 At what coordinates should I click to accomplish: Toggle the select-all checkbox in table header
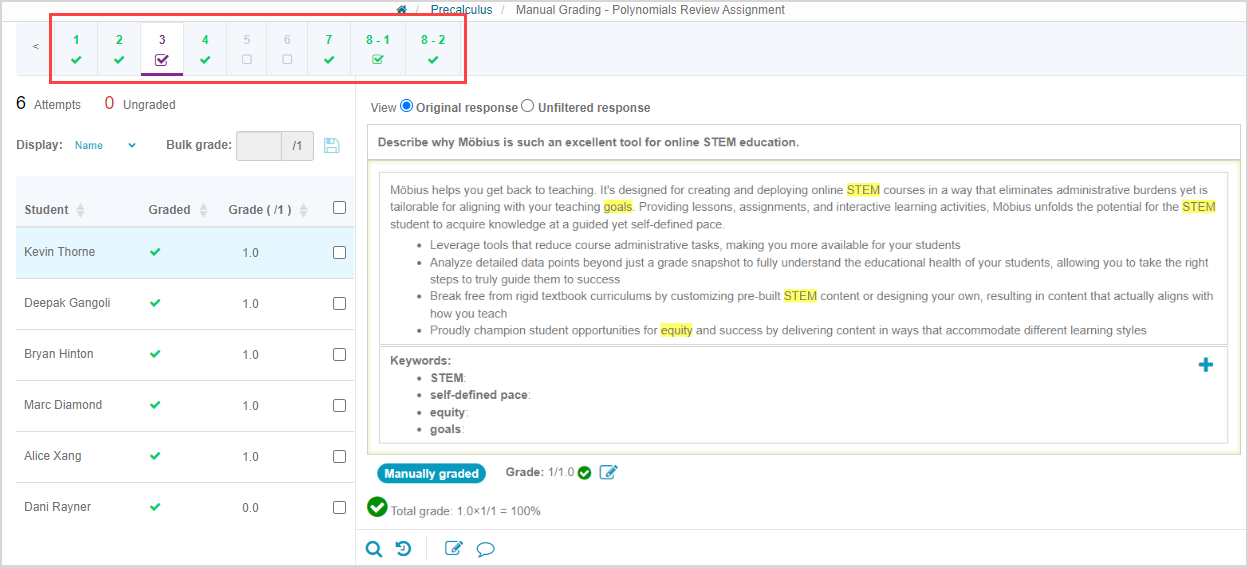tap(339, 208)
